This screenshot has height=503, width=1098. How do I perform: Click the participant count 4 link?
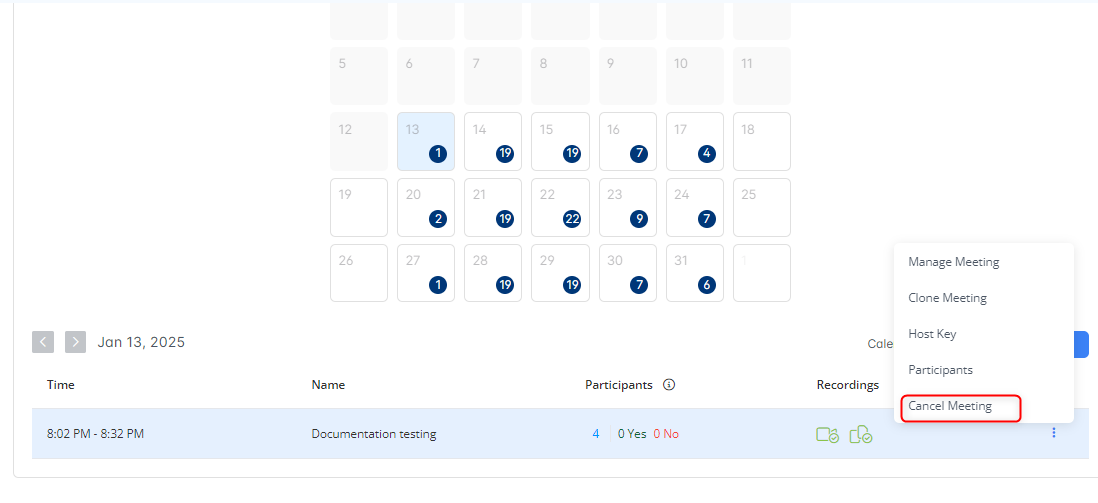[596, 434]
